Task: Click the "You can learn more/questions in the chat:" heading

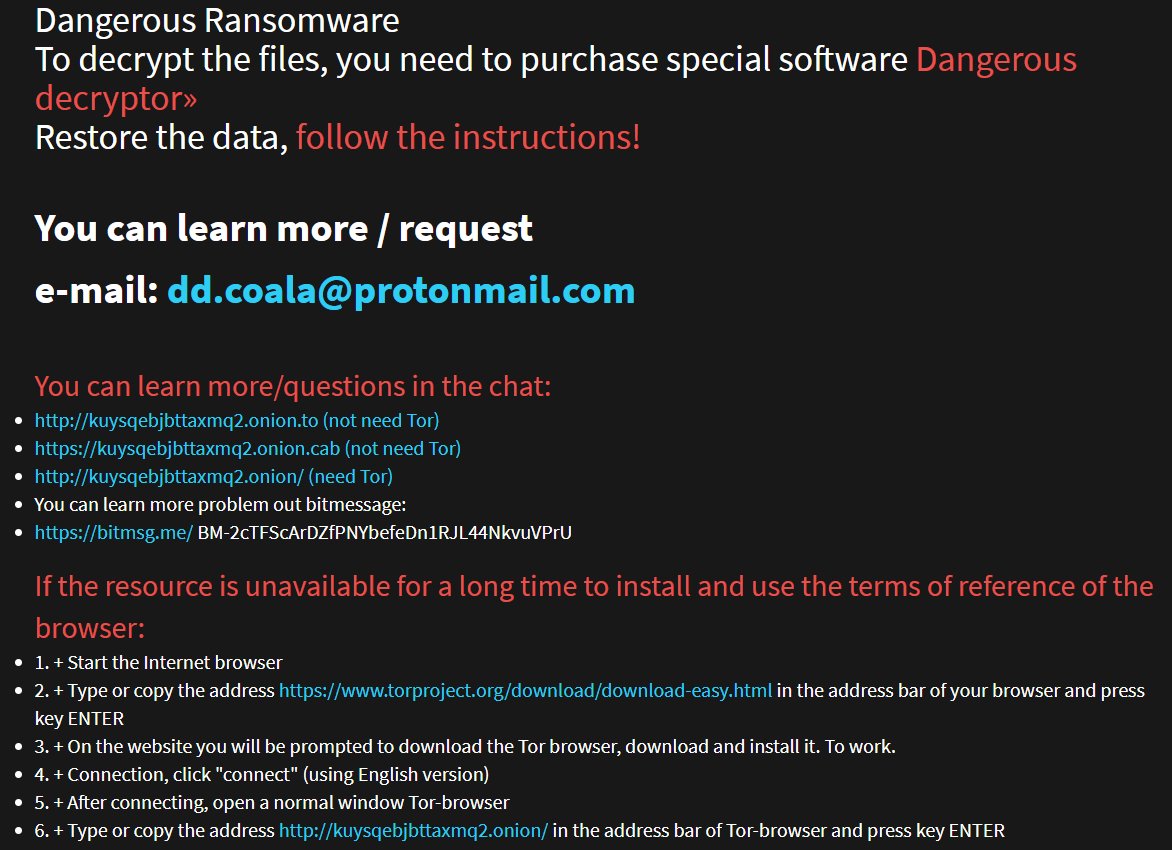Action: coord(292,386)
